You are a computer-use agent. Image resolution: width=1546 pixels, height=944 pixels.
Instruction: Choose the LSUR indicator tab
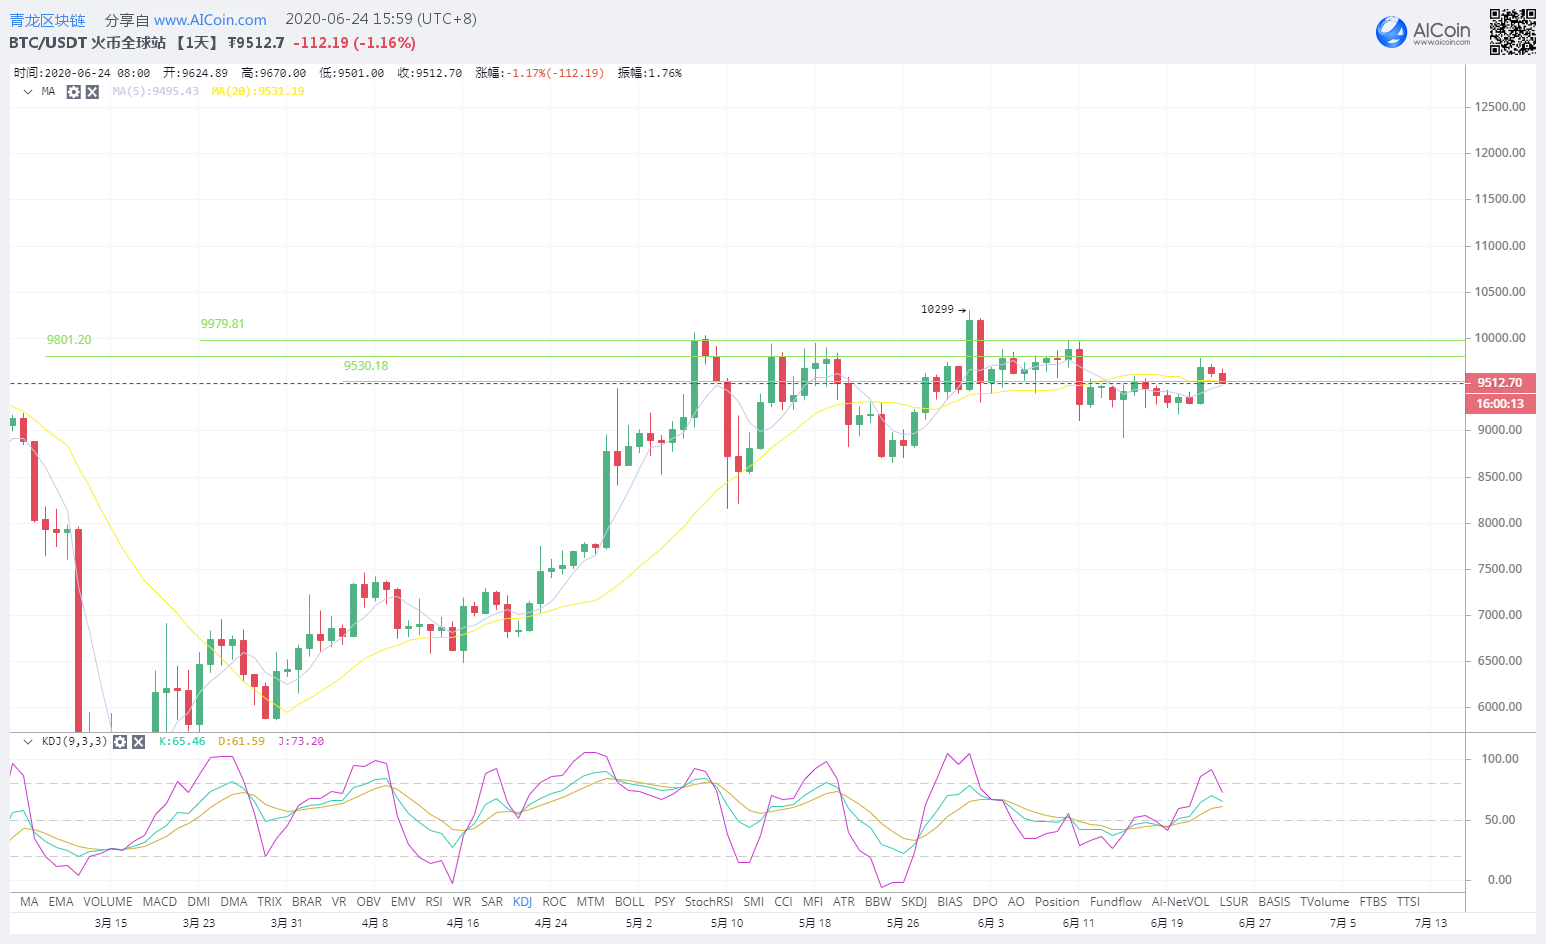[x=1234, y=902]
